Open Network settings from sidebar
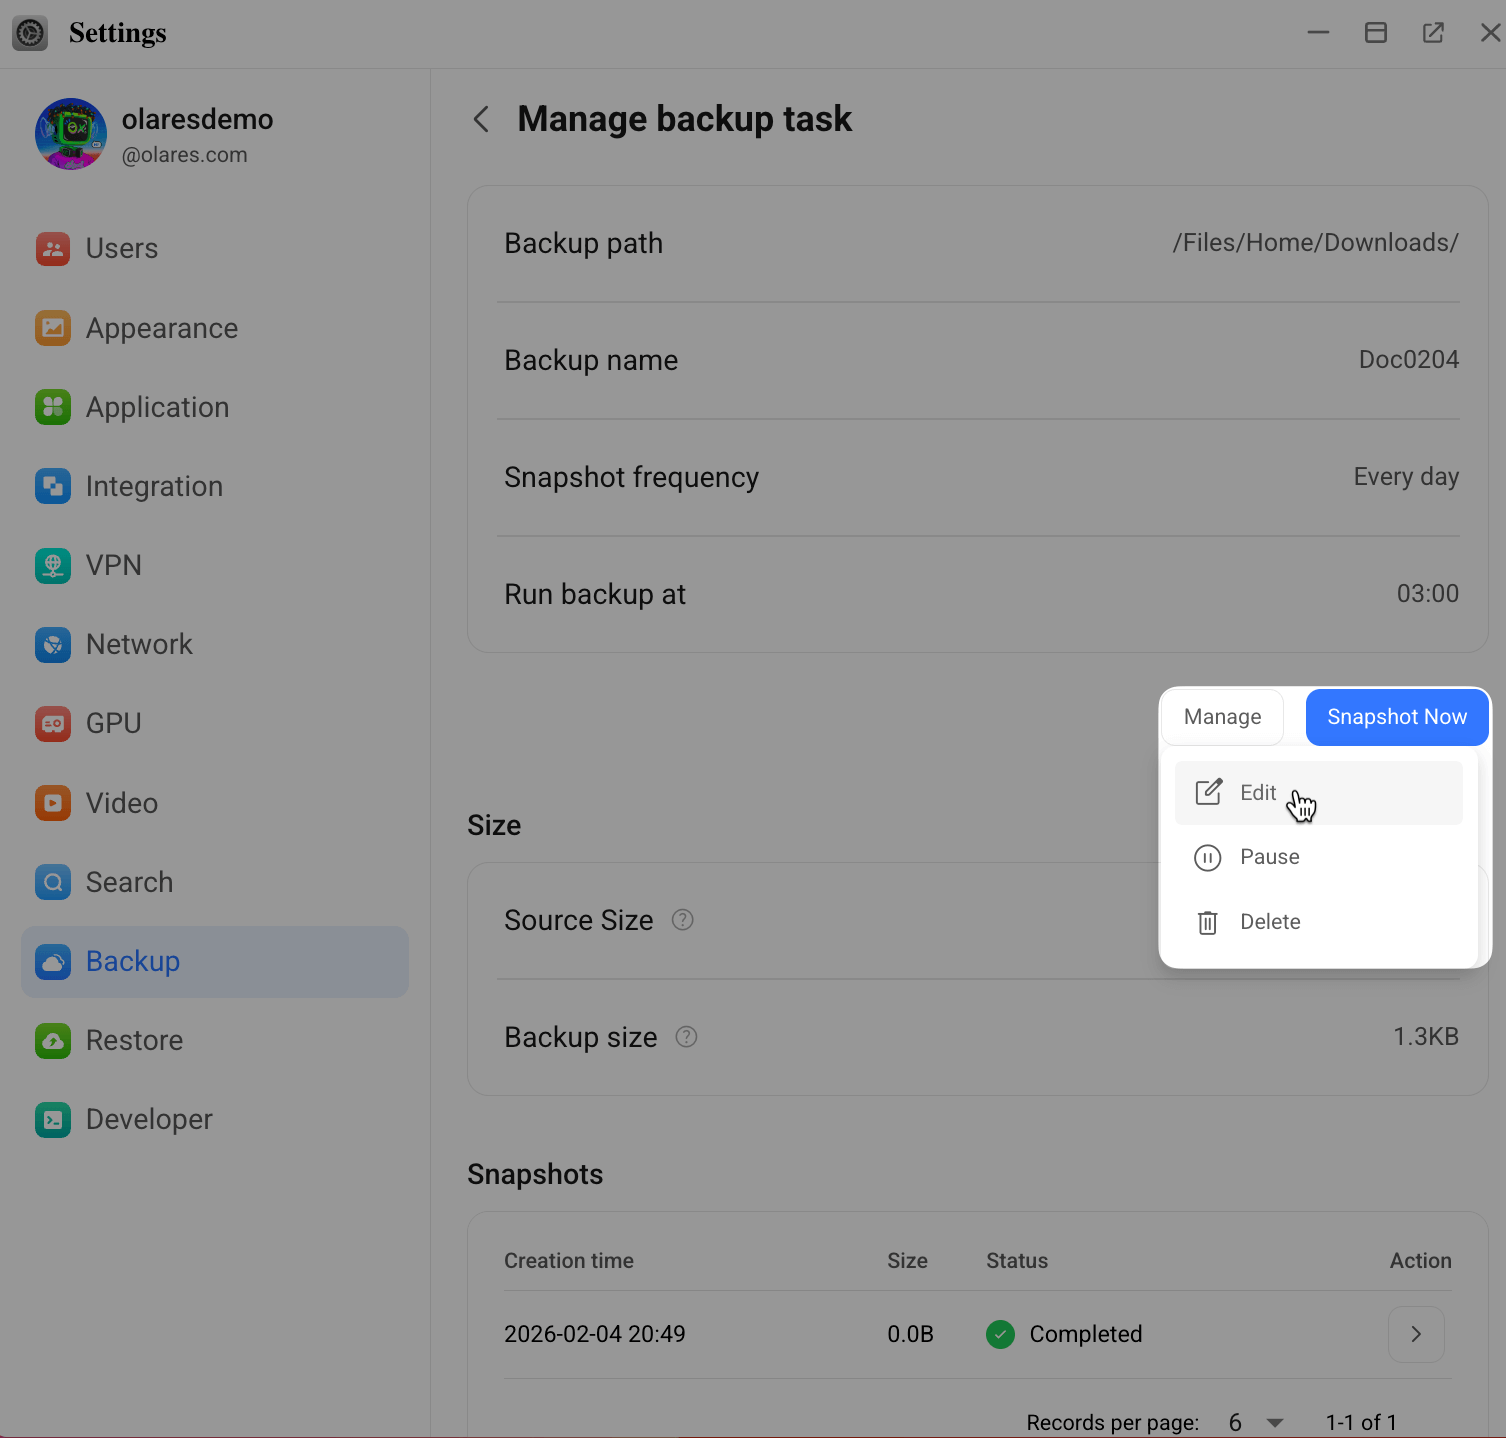This screenshot has width=1506, height=1438. pos(139,644)
